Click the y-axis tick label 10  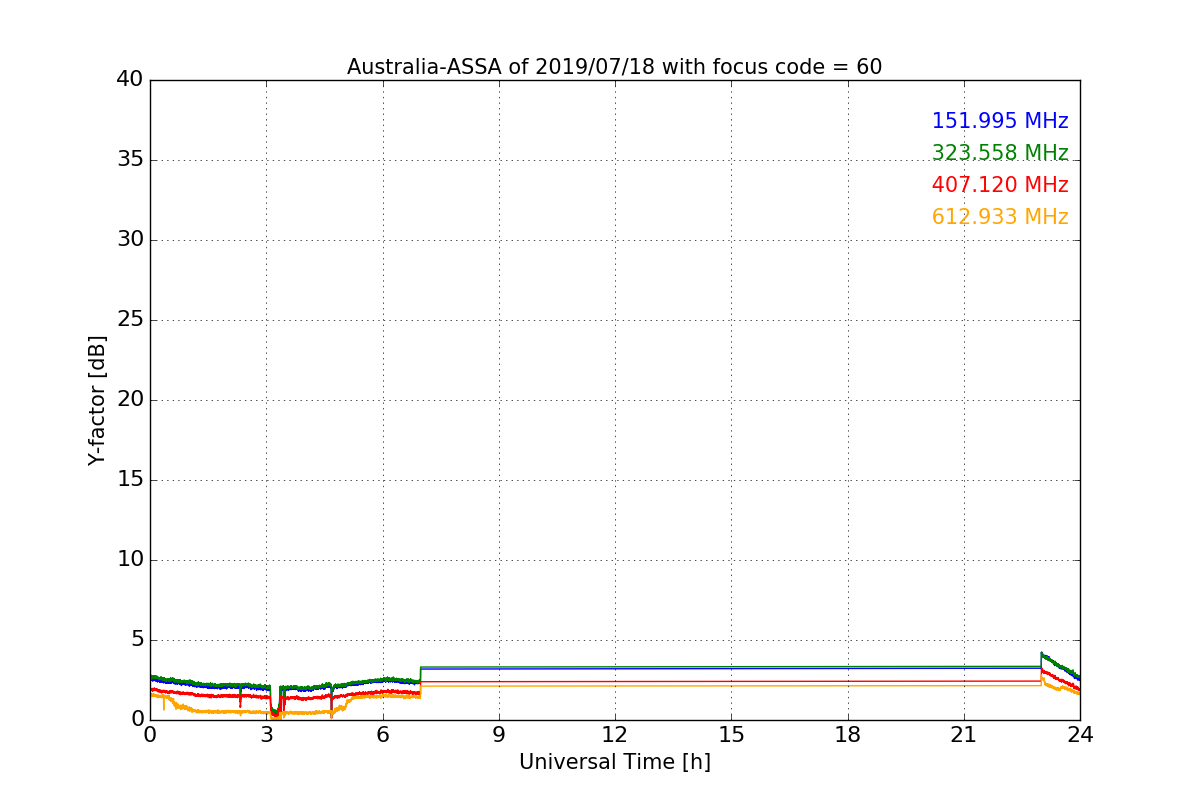pyautogui.click(x=130, y=560)
